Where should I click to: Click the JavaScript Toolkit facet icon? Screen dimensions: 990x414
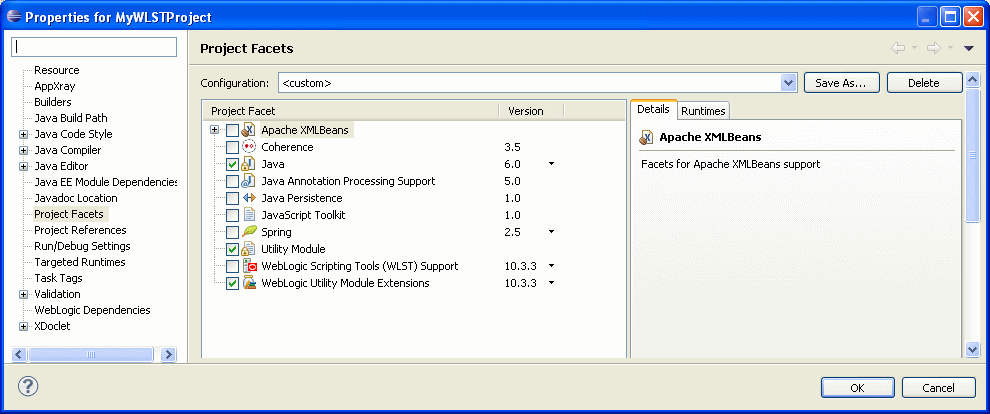249,215
